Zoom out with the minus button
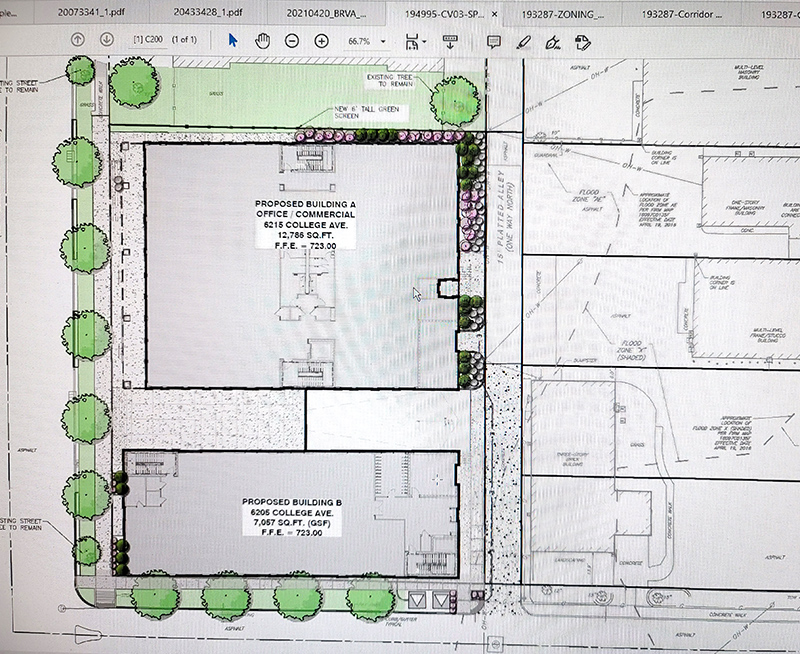Screen dimensions: 800x654 (292, 41)
